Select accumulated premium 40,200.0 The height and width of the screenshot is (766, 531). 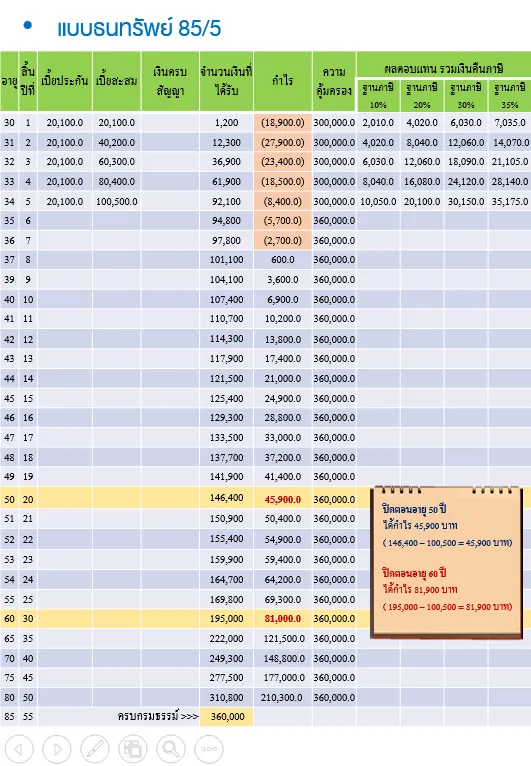117,143
